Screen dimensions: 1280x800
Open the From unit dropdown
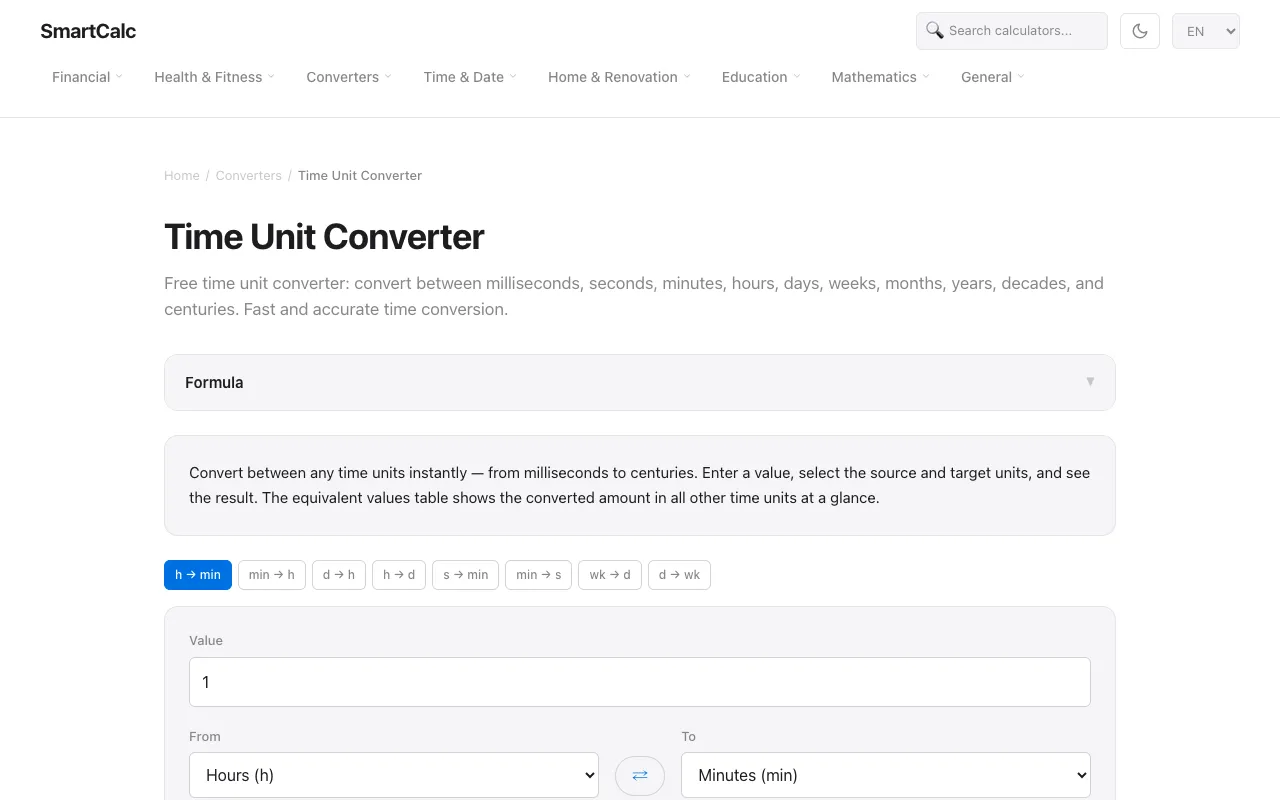394,775
